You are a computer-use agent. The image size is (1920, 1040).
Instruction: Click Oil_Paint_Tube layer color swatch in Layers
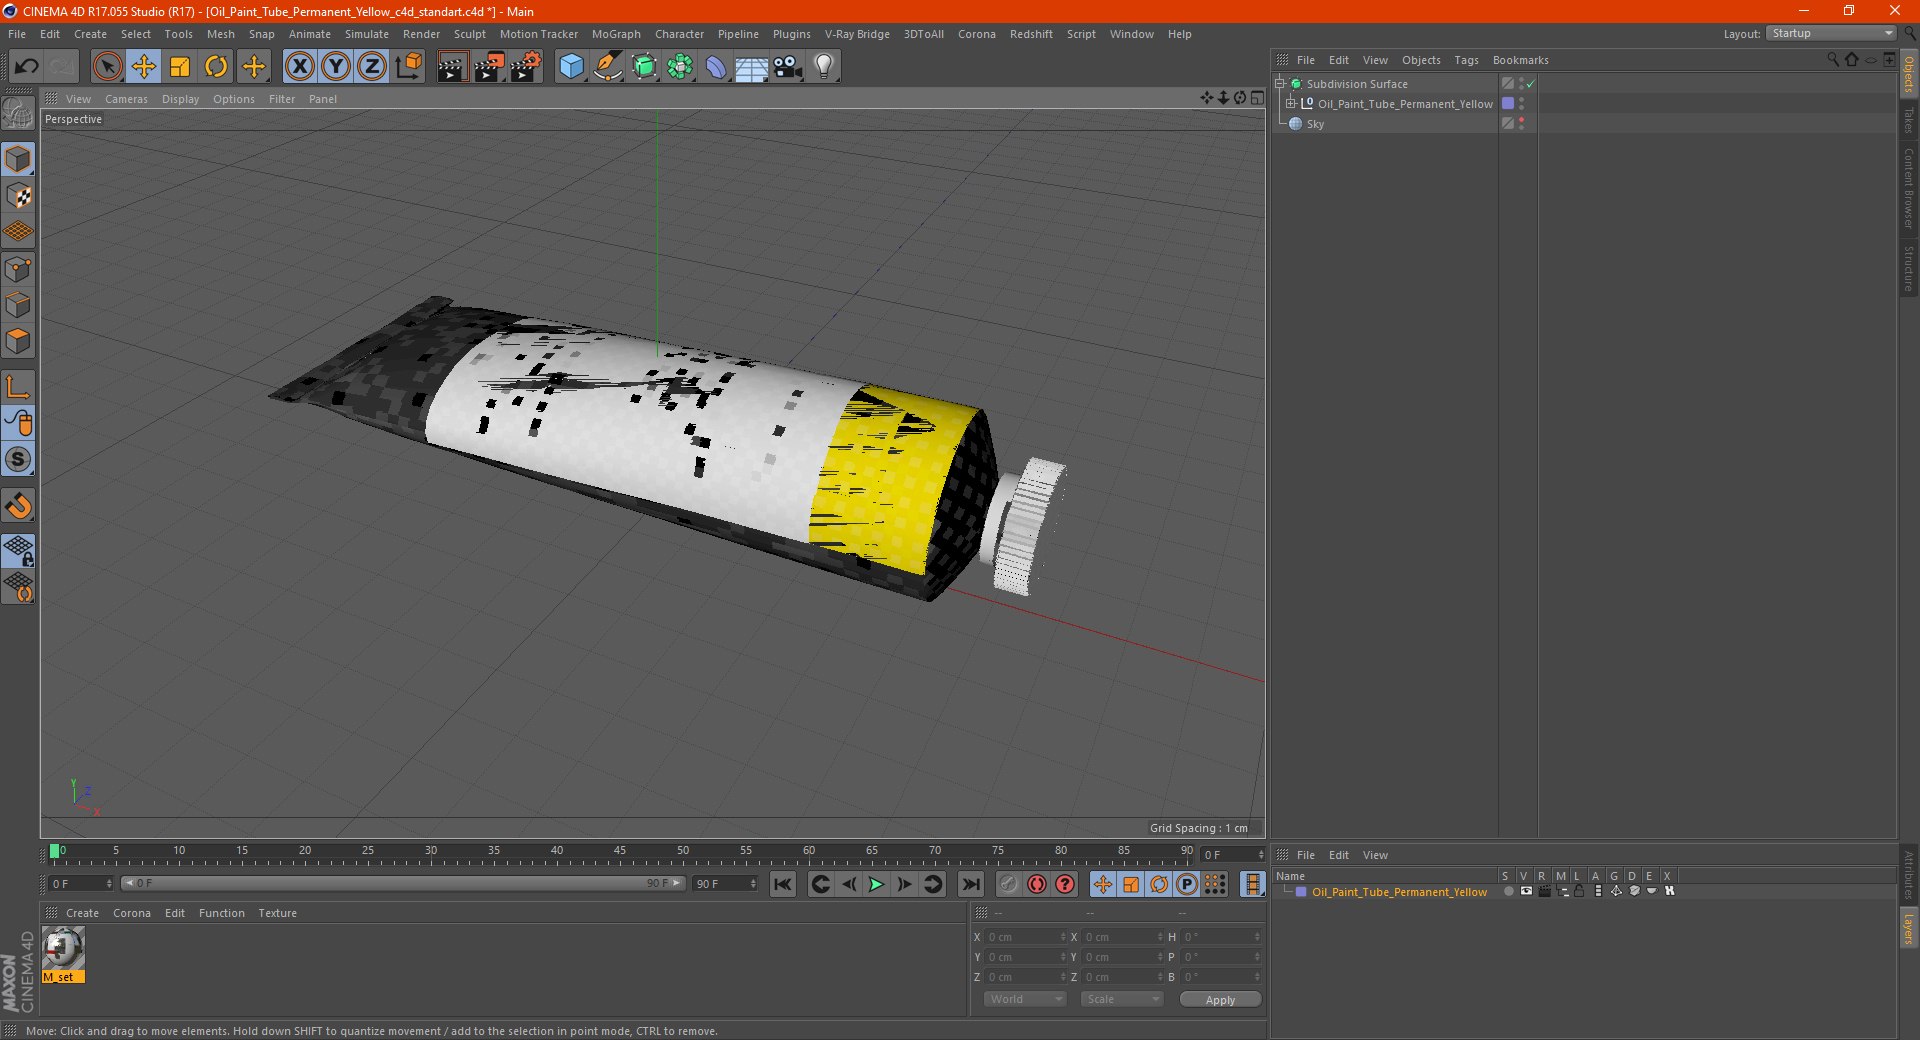click(x=1301, y=892)
